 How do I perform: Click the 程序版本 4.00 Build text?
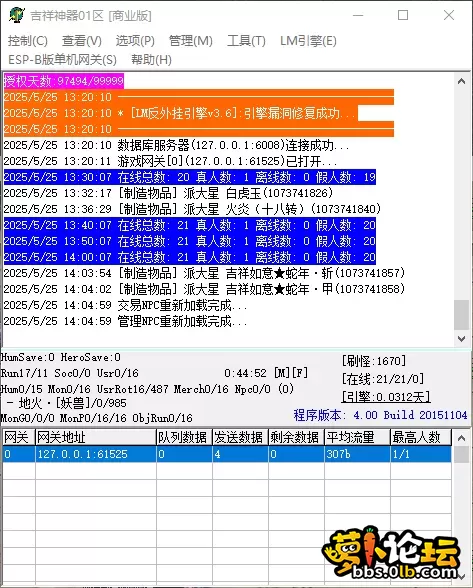[x=380, y=415]
